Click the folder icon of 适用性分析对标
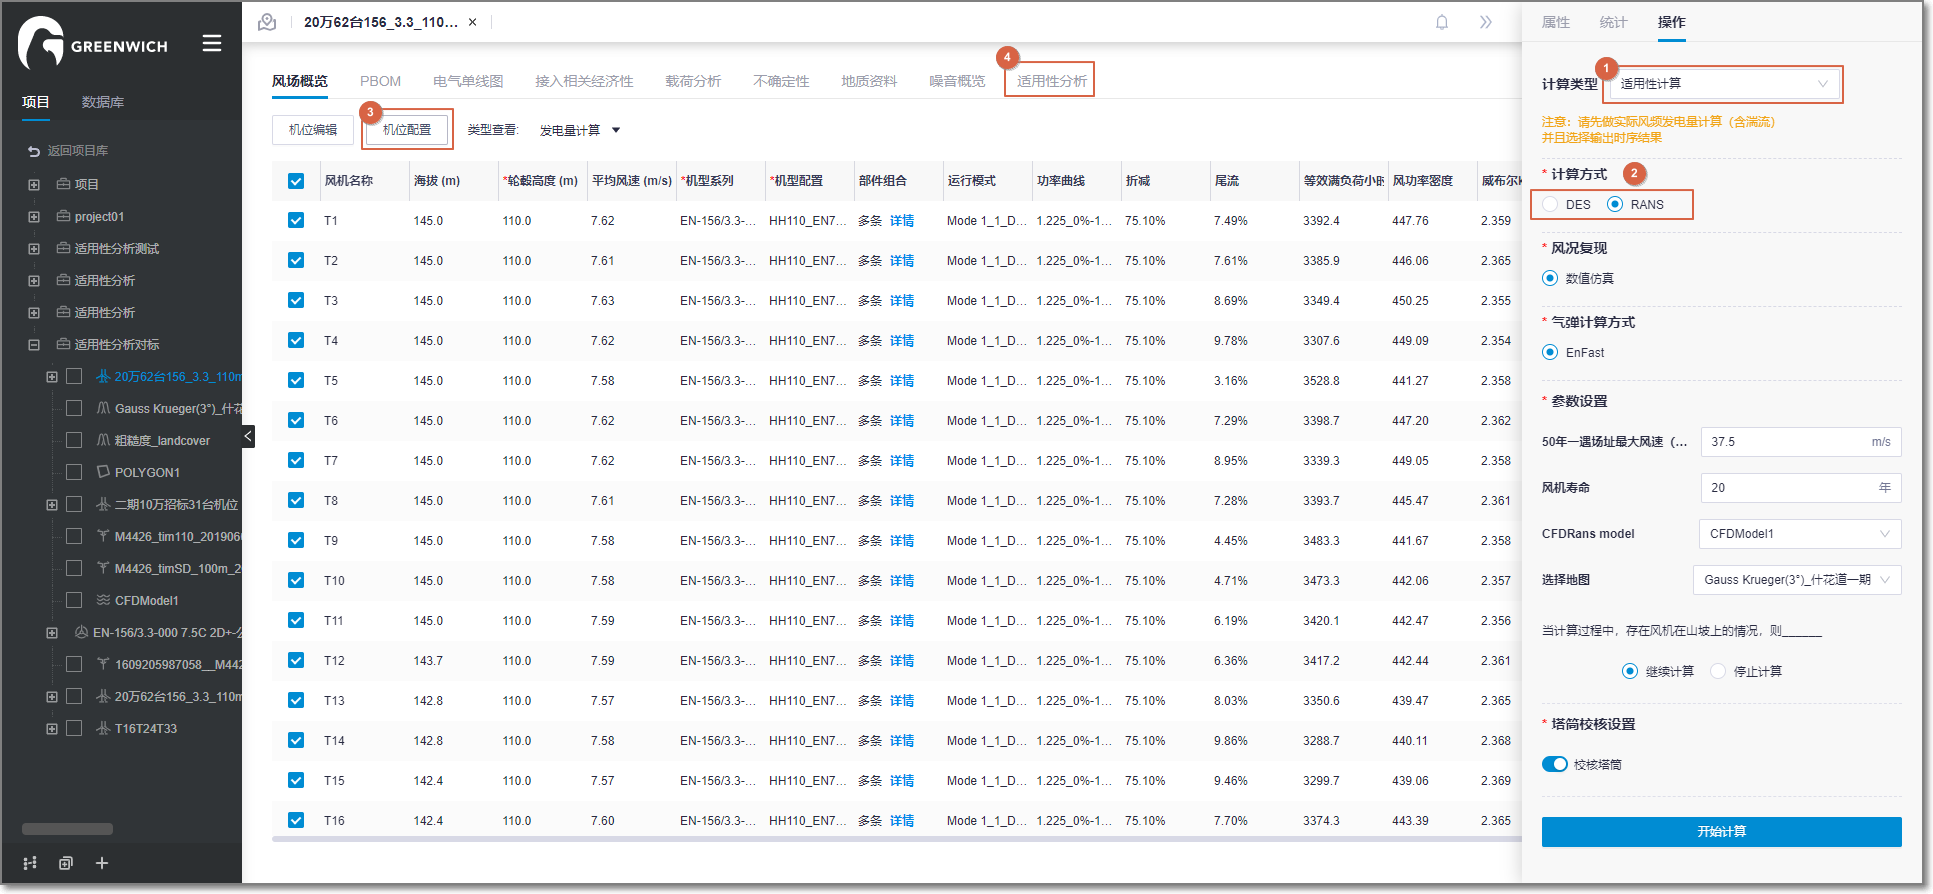This screenshot has height=894, width=1933. pyautogui.click(x=63, y=345)
